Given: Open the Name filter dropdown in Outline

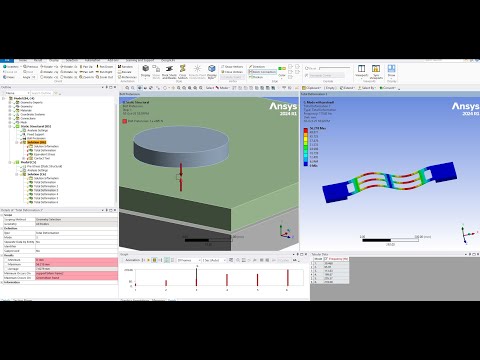Looking at the screenshot, I should pos(17,93).
